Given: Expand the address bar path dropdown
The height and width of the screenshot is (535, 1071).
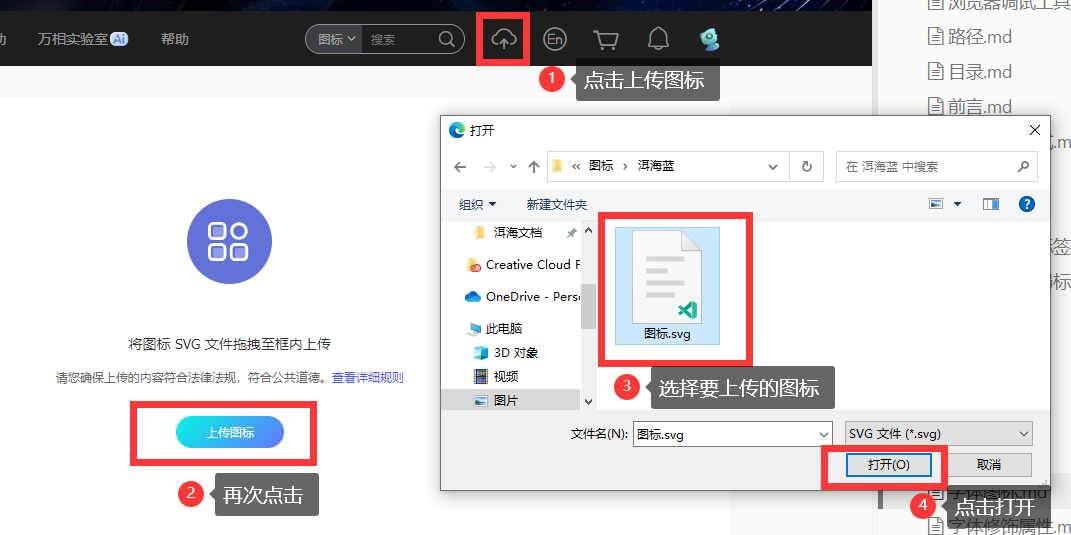Looking at the screenshot, I should click(x=773, y=167).
